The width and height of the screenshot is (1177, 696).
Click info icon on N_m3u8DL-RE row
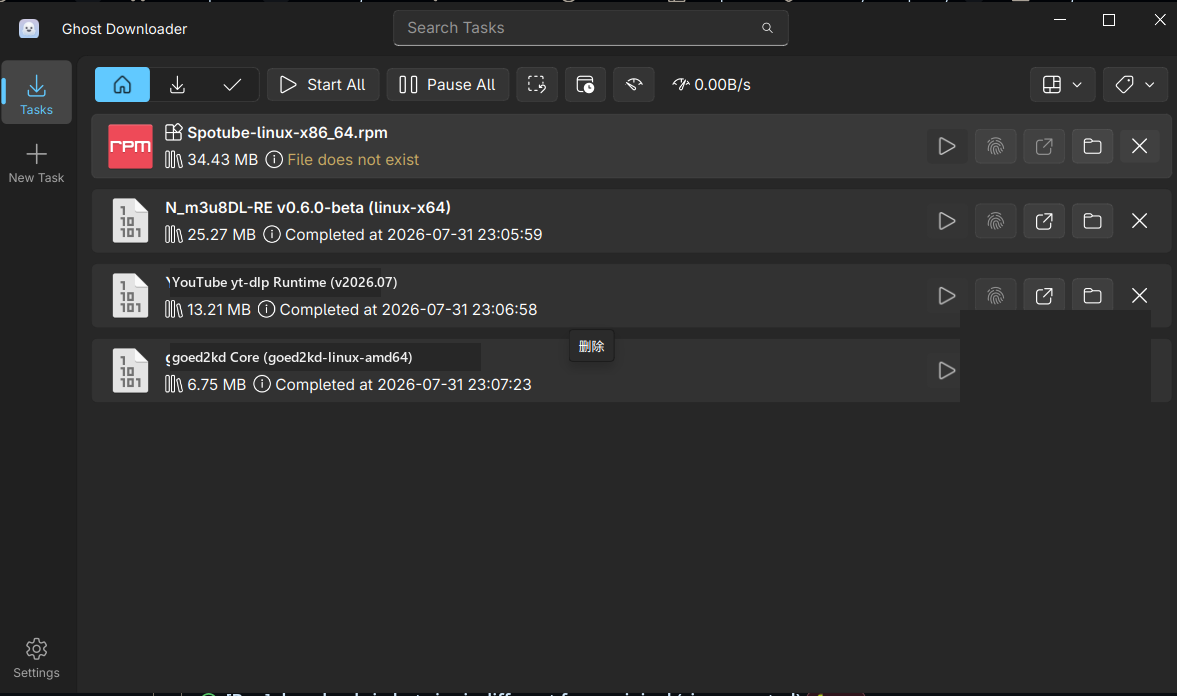coord(272,235)
